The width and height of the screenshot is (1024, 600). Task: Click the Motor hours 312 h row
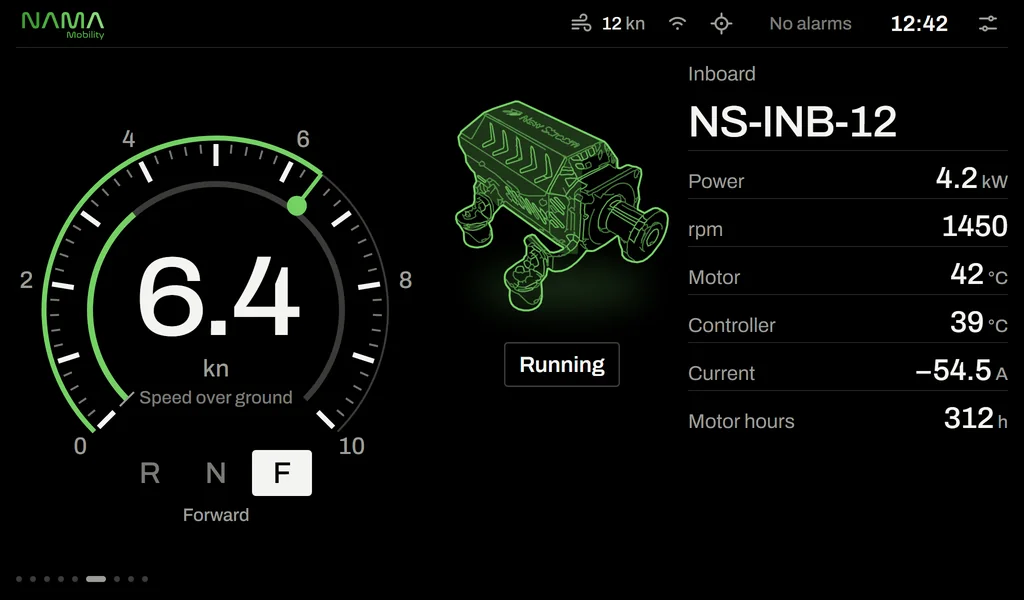(848, 418)
